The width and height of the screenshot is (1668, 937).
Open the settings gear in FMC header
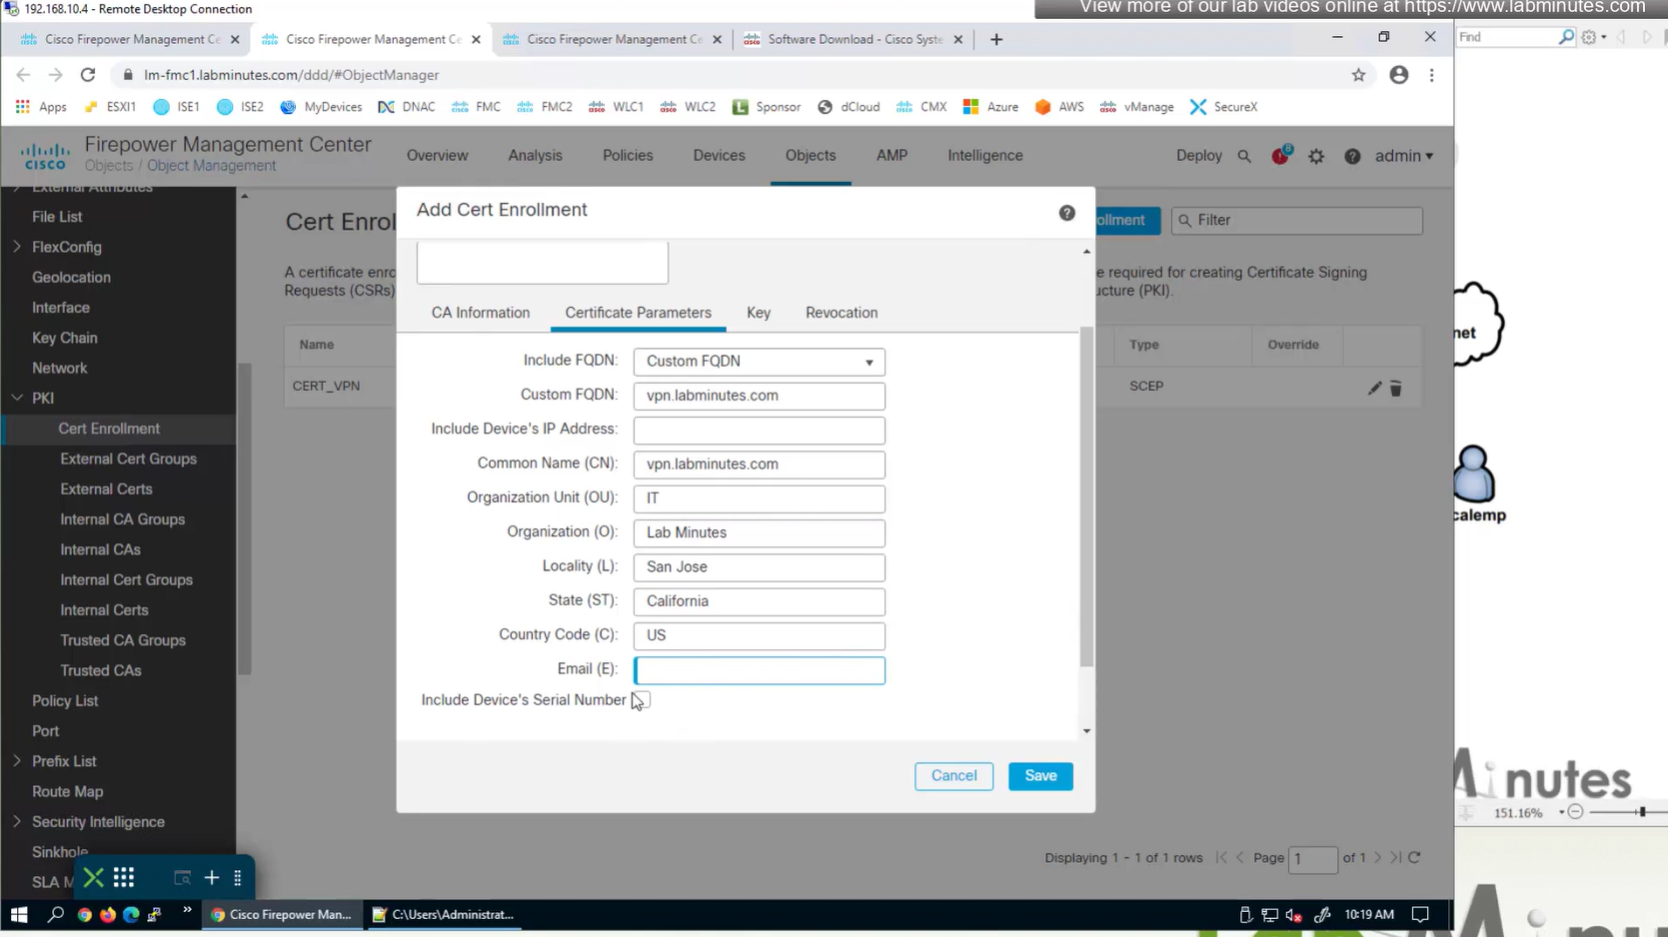(x=1316, y=156)
